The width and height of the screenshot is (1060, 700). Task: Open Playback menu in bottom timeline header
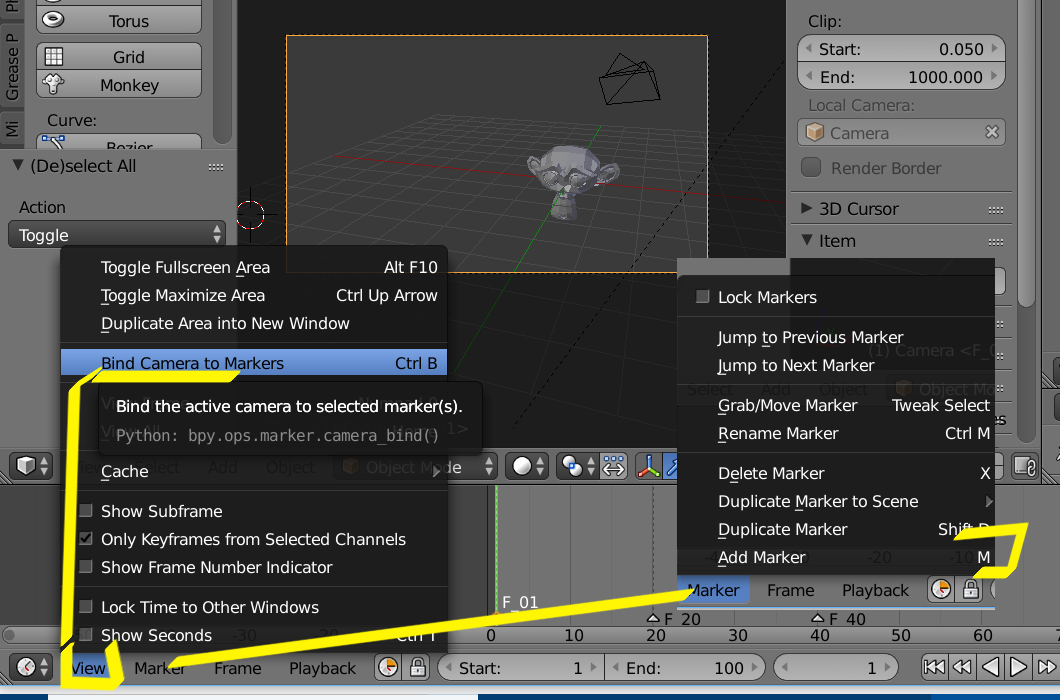coord(322,668)
